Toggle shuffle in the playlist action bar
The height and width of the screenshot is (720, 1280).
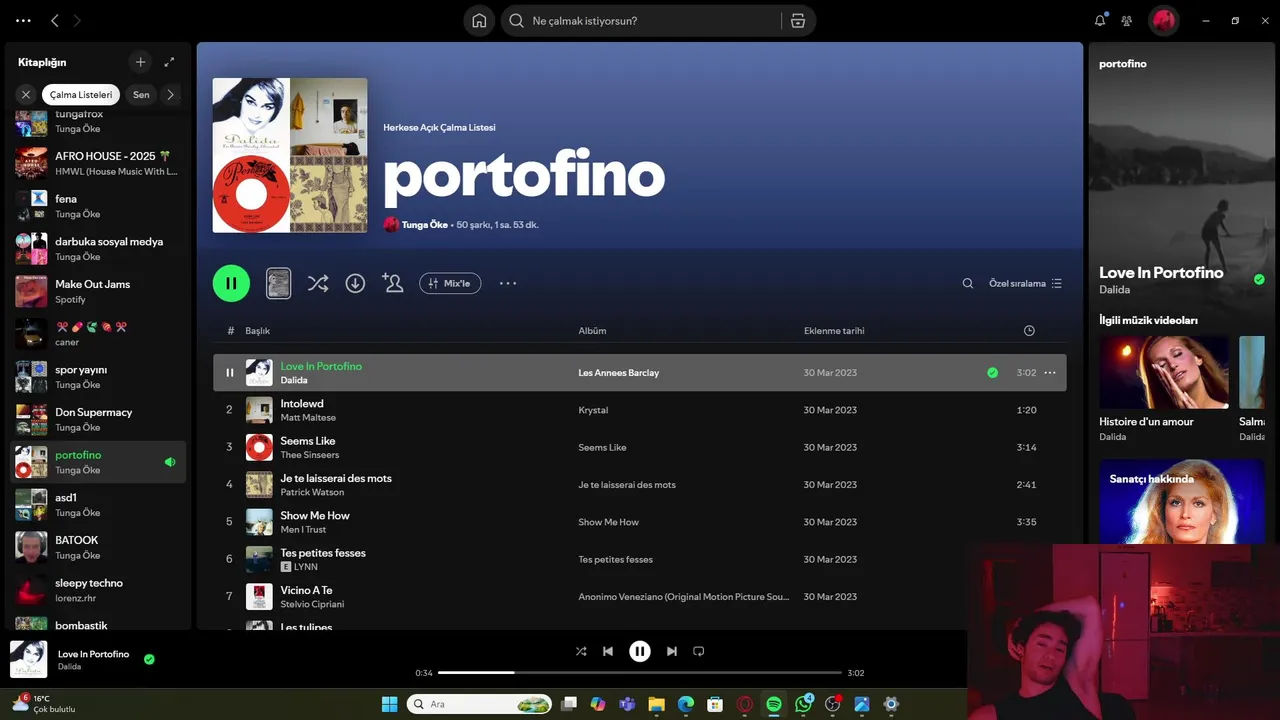coord(318,283)
